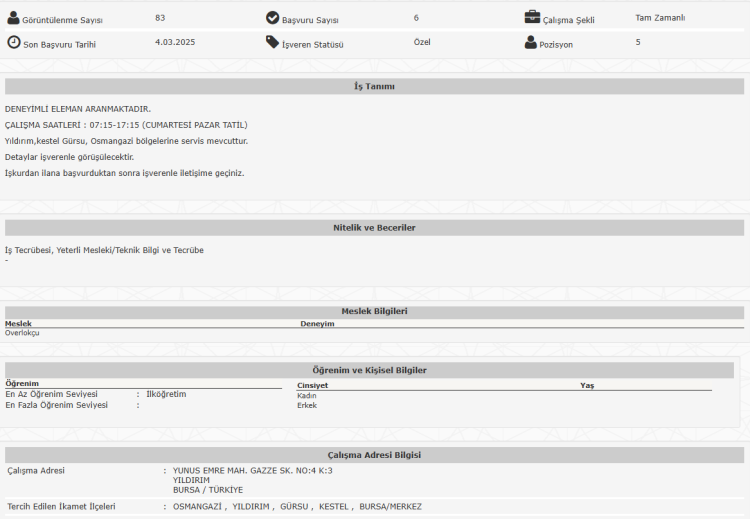The height and width of the screenshot is (519, 750).
Task: Select the Meslek Bilgileri section header
Action: pos(374,311)
